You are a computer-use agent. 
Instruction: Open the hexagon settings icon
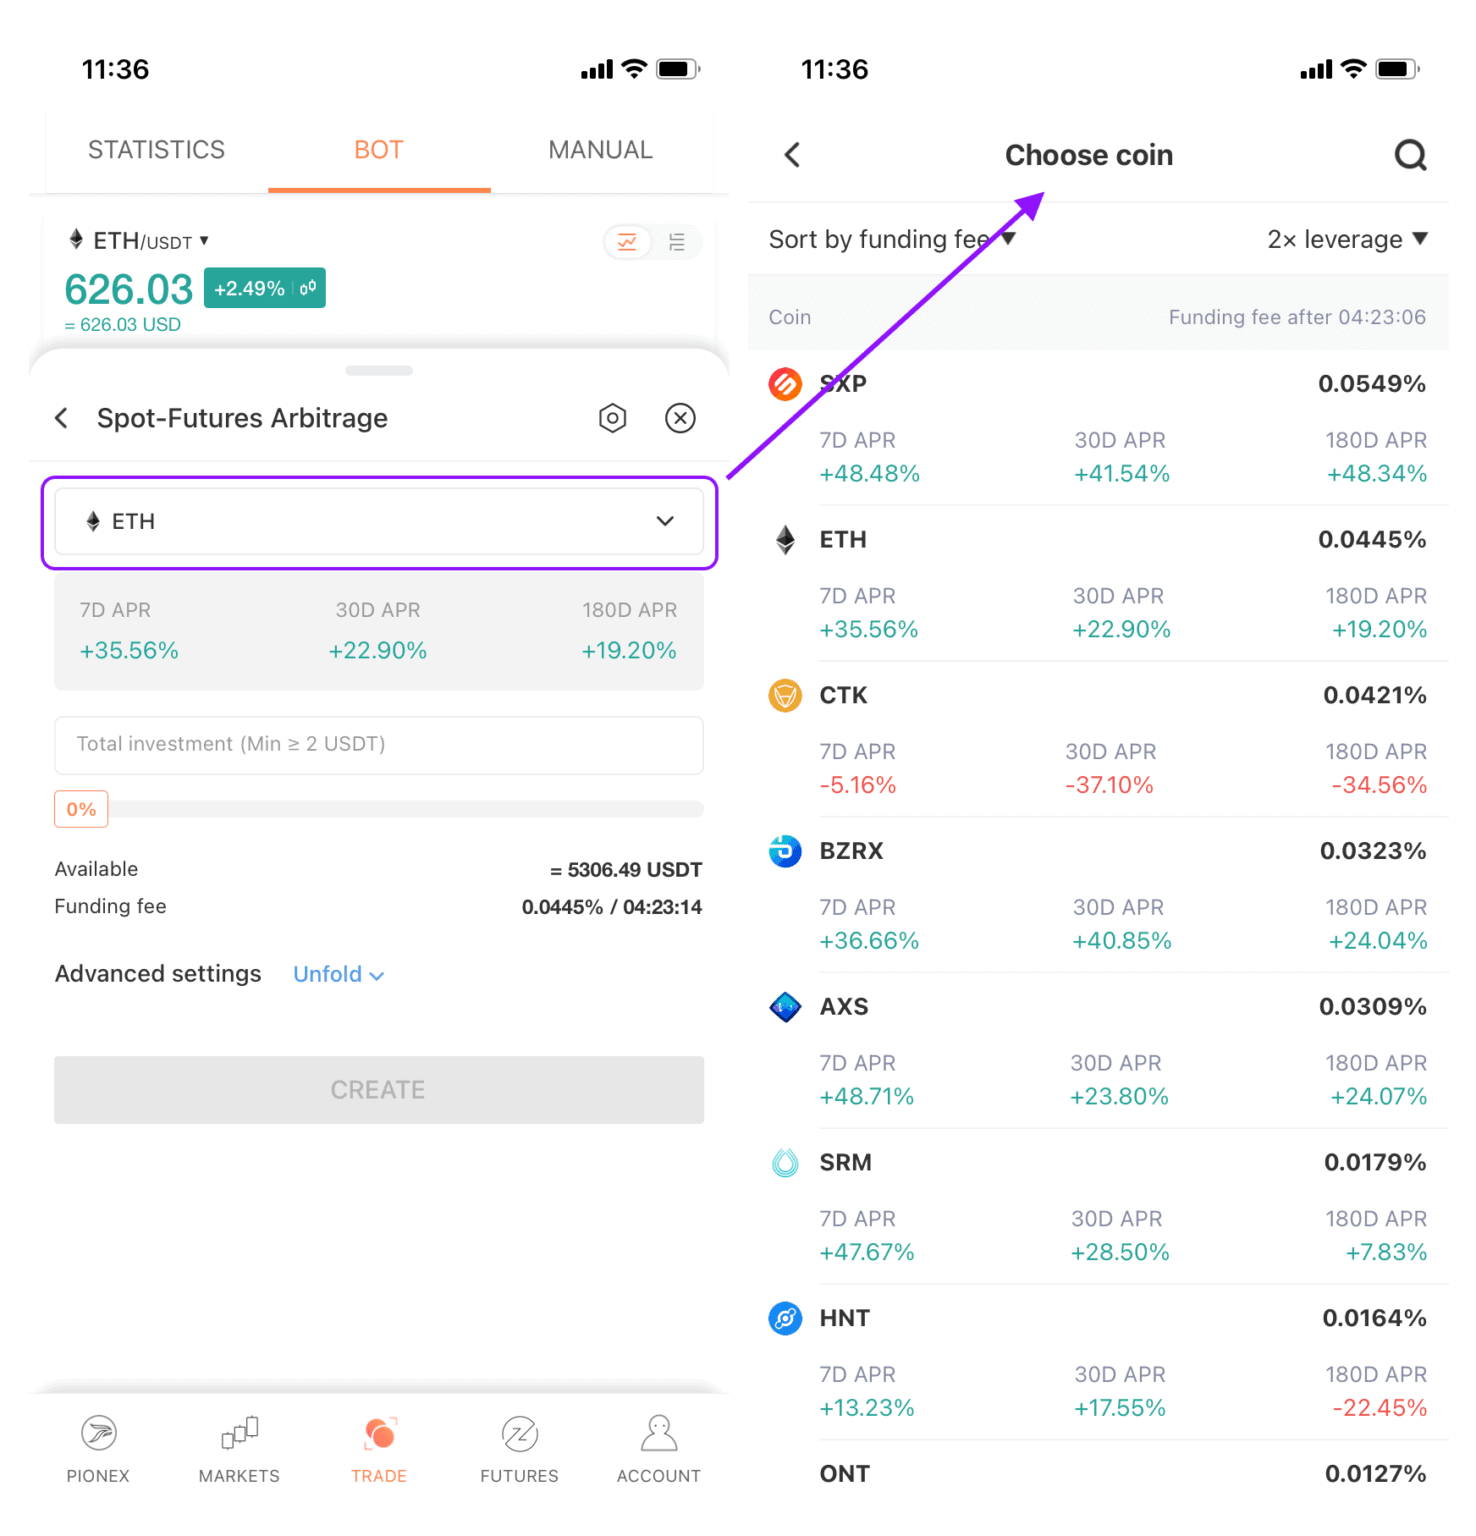point(612,418)
